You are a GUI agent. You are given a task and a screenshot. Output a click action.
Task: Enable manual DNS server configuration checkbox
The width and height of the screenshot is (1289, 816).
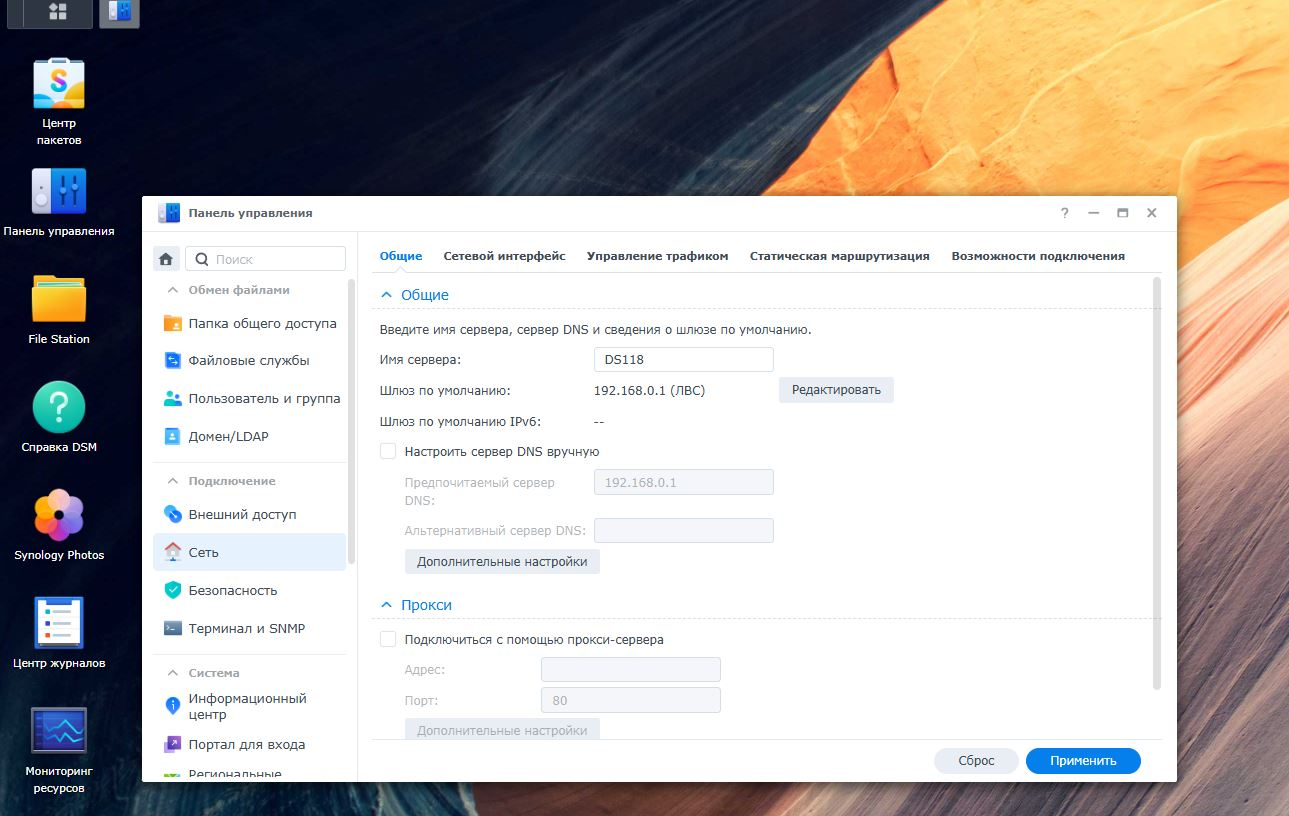388,452
